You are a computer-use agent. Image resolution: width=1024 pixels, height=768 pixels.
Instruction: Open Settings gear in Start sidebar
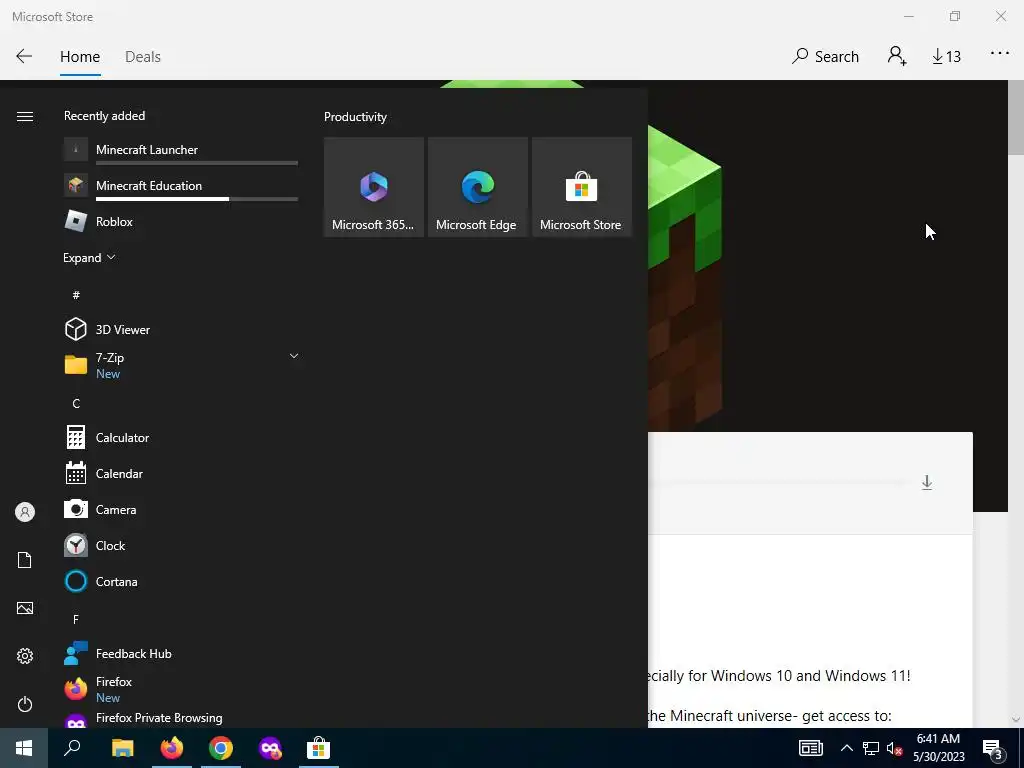pos(25,656)
